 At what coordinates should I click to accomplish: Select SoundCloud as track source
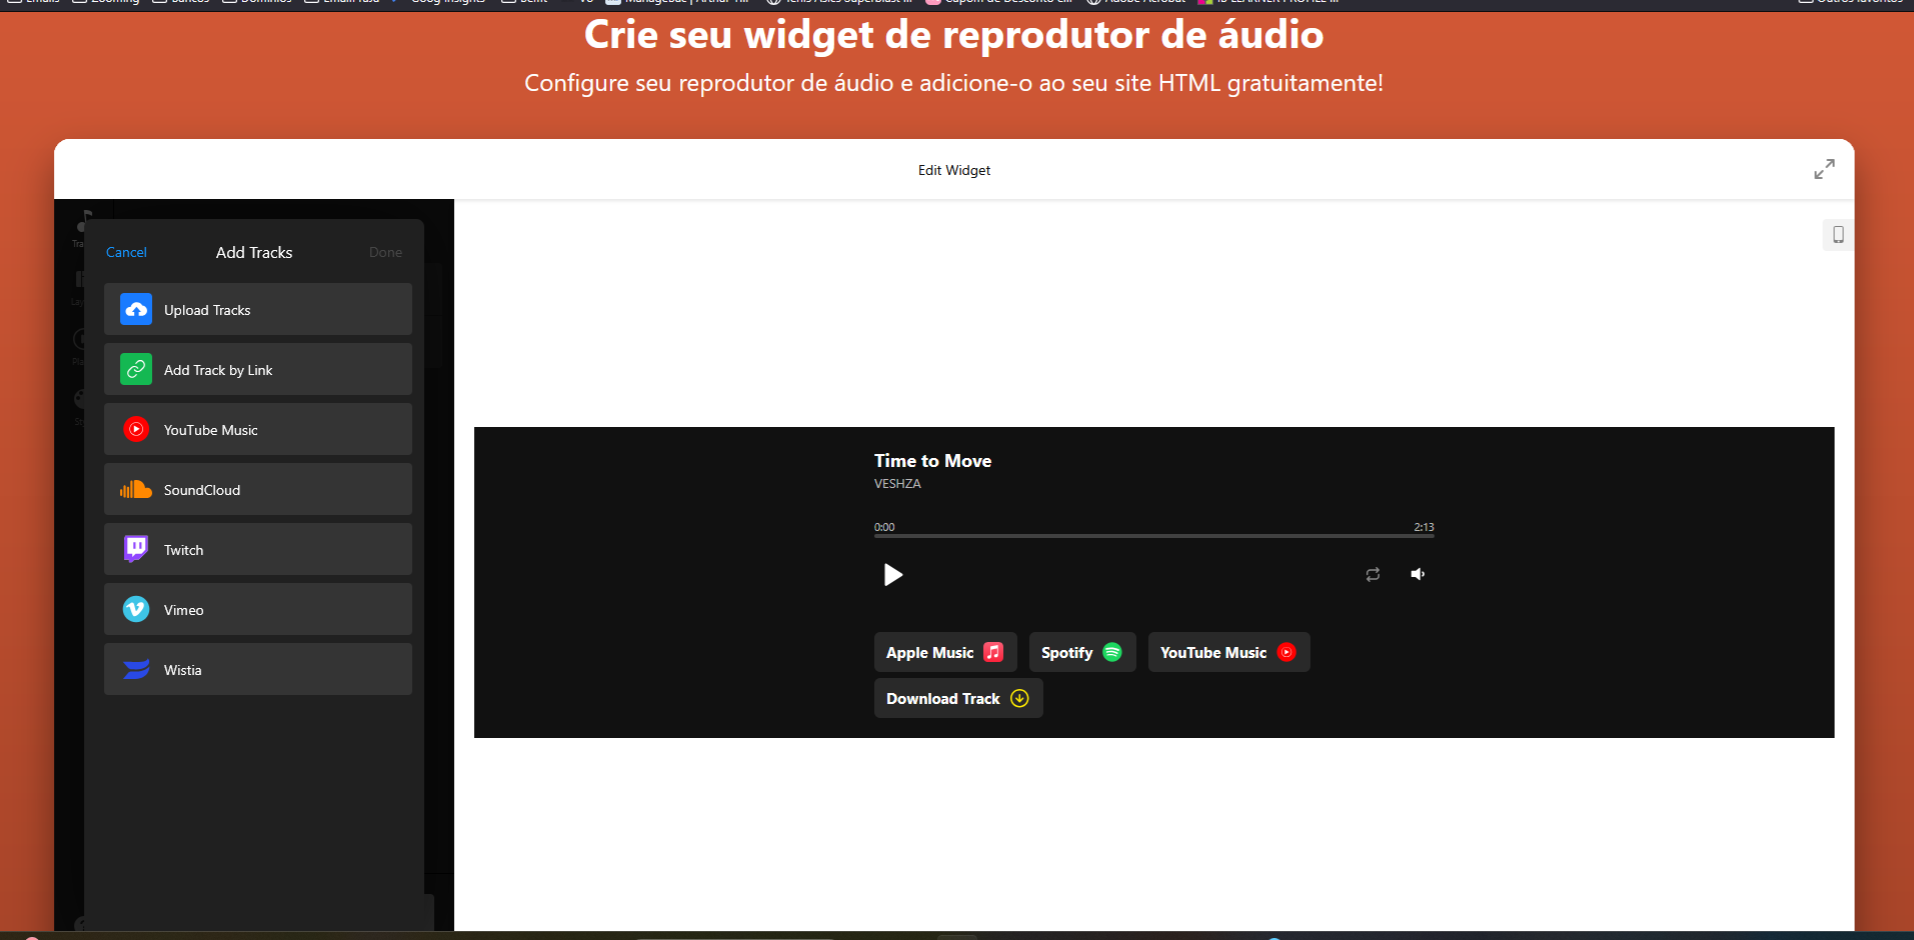point(258,489)
